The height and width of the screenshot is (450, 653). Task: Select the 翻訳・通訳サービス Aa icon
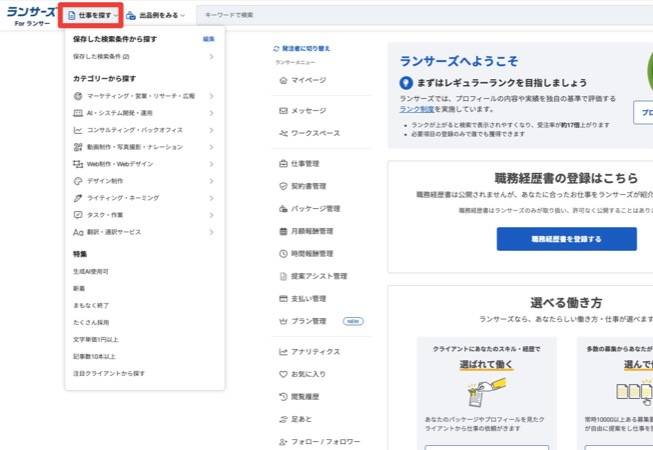78,232
